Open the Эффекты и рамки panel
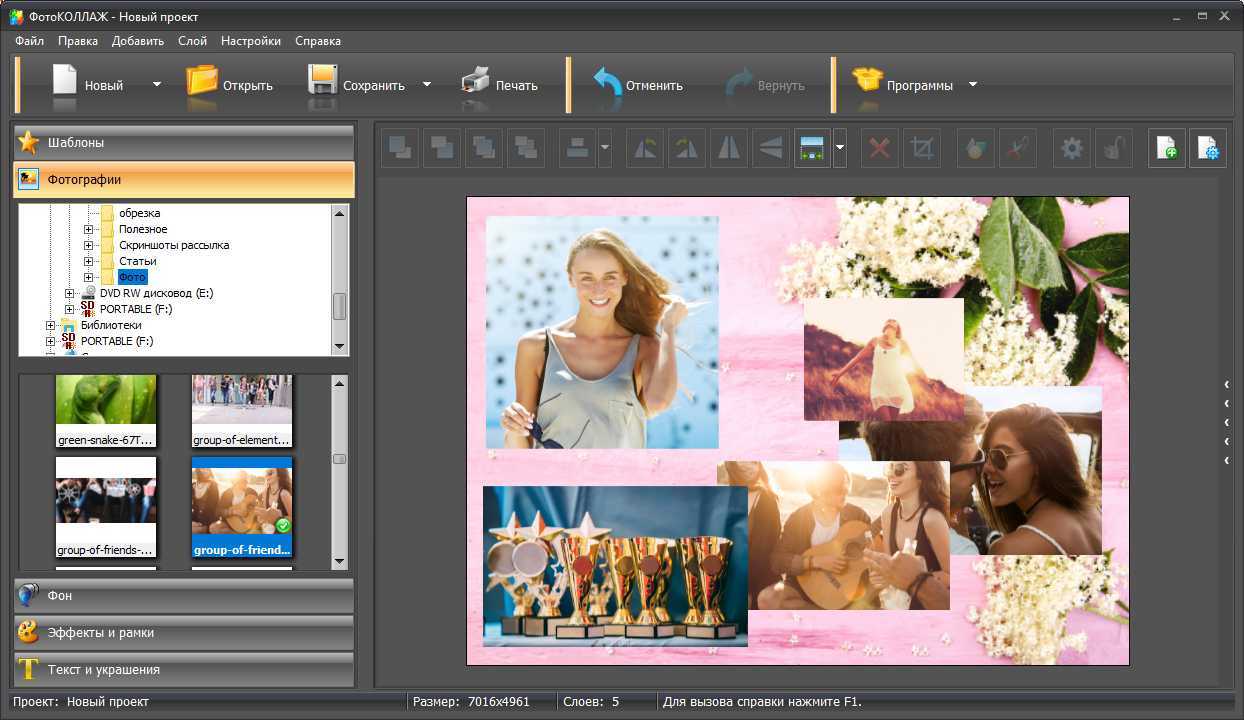The height and width of the screenshot is (720, 1244). click(x=184, y=633)
